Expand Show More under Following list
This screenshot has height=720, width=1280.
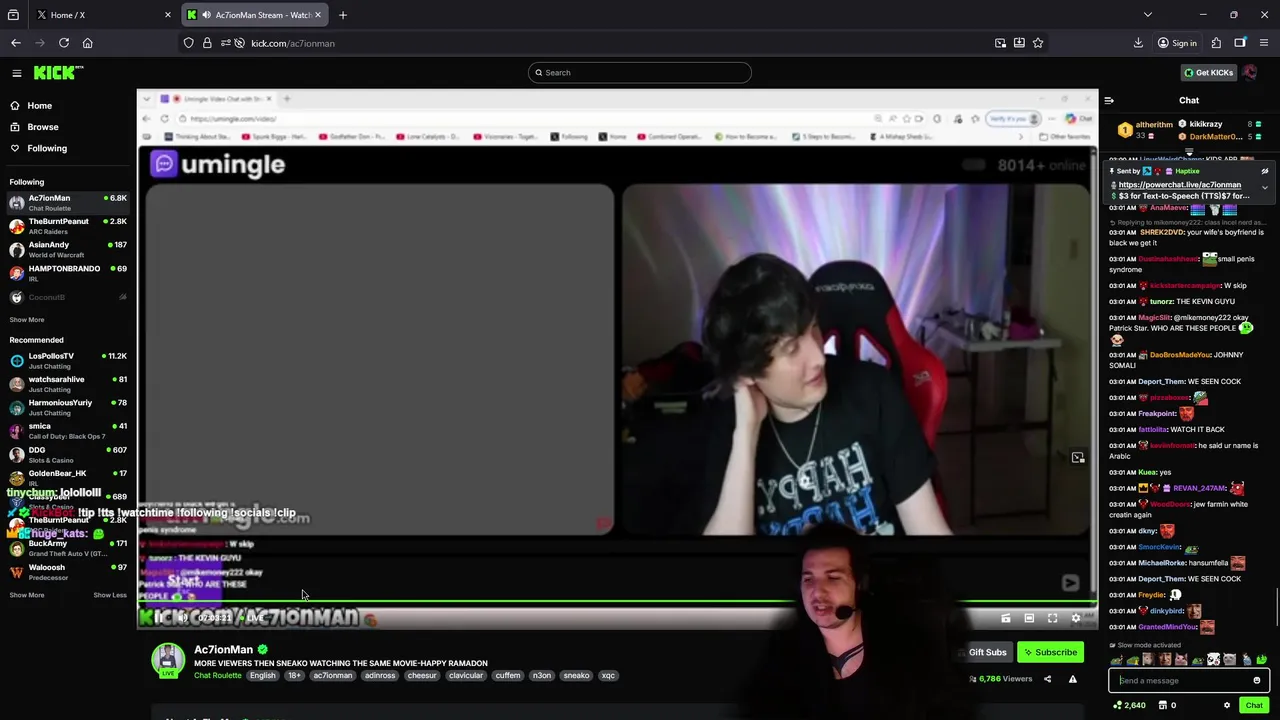point(27,320)
